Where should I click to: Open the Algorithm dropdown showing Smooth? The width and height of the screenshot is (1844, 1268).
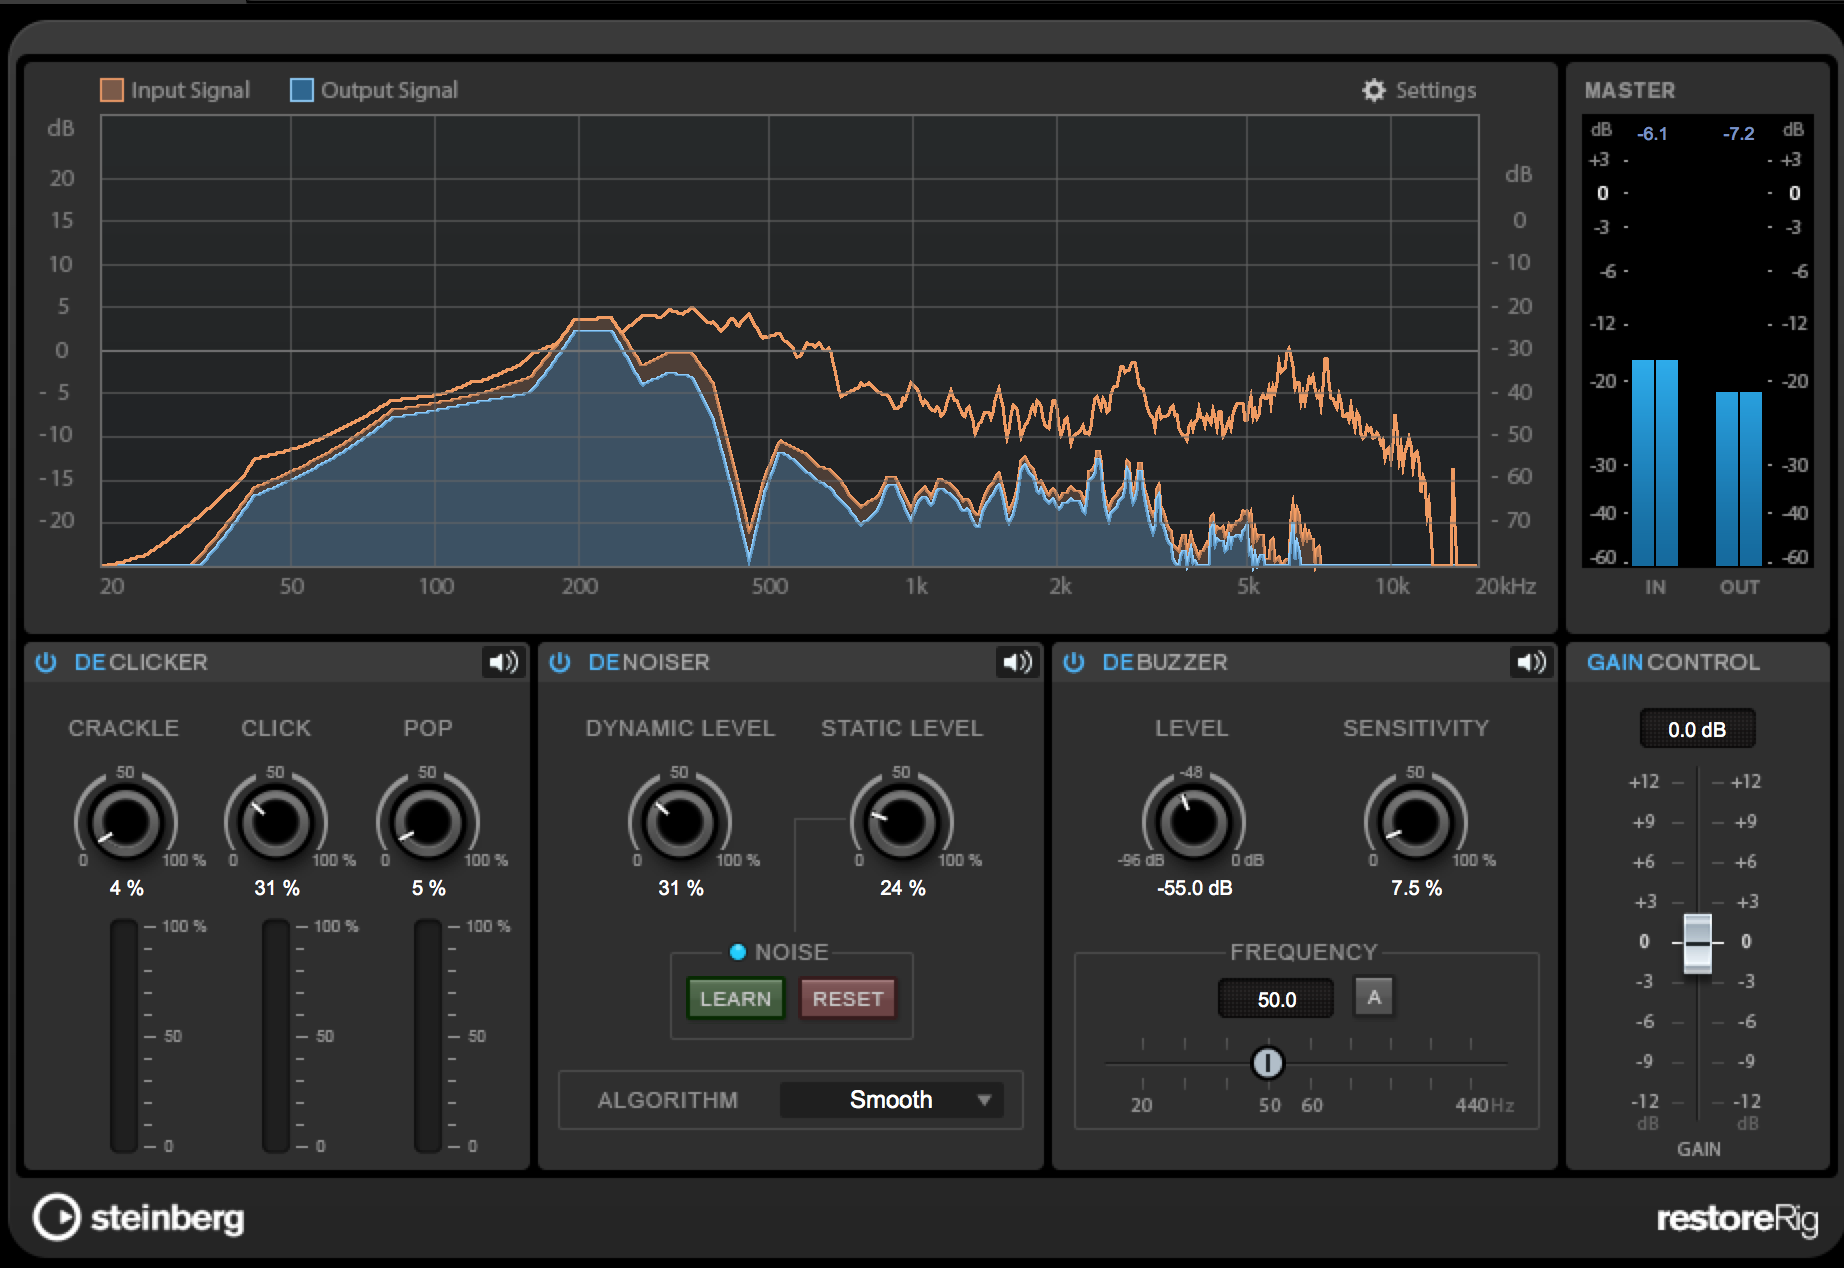point(890,1100)
